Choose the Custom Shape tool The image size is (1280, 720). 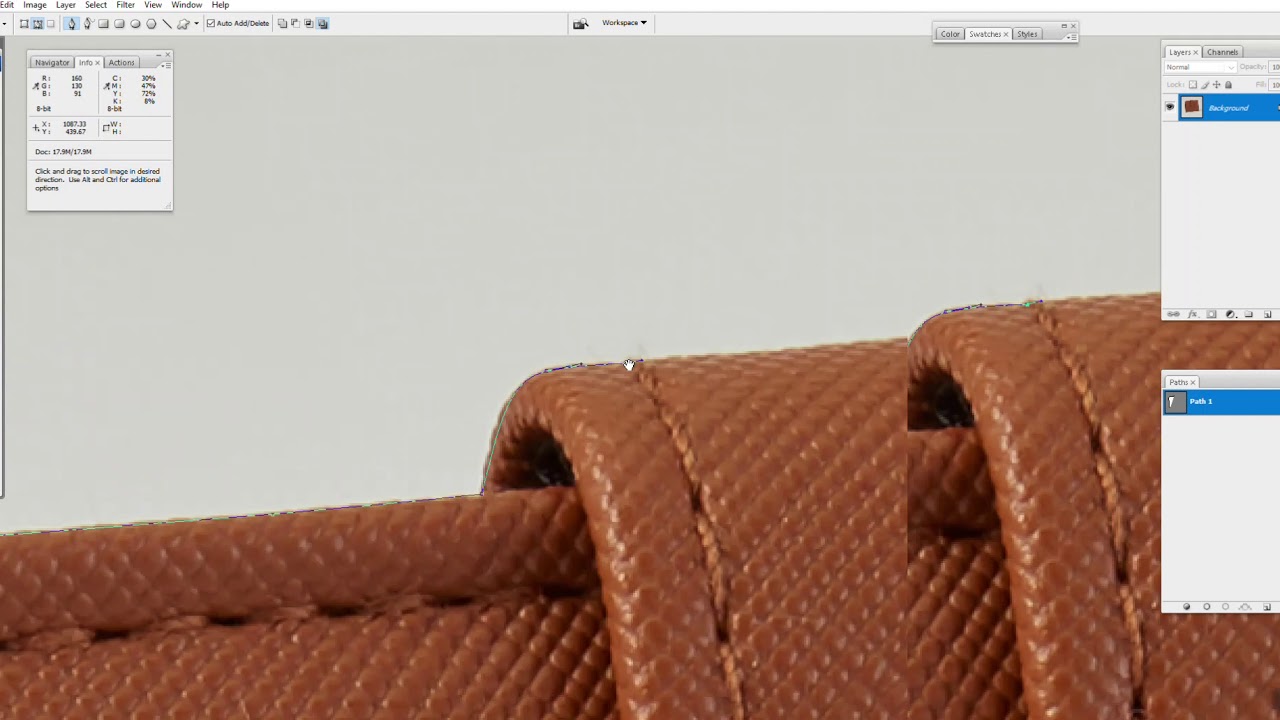[183, 23]
